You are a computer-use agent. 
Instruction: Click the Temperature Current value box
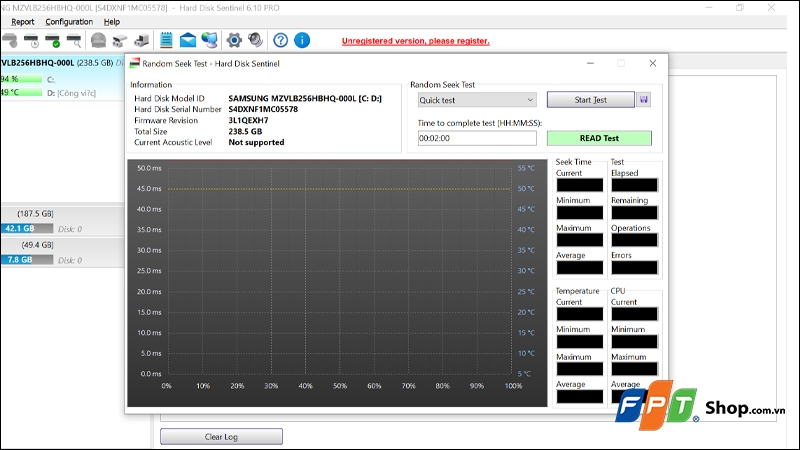[x=580, y=314]
